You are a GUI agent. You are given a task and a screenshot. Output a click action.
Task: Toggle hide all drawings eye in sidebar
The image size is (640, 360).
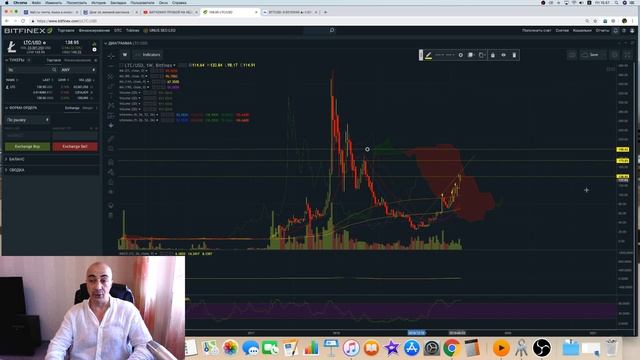[111, 192]
